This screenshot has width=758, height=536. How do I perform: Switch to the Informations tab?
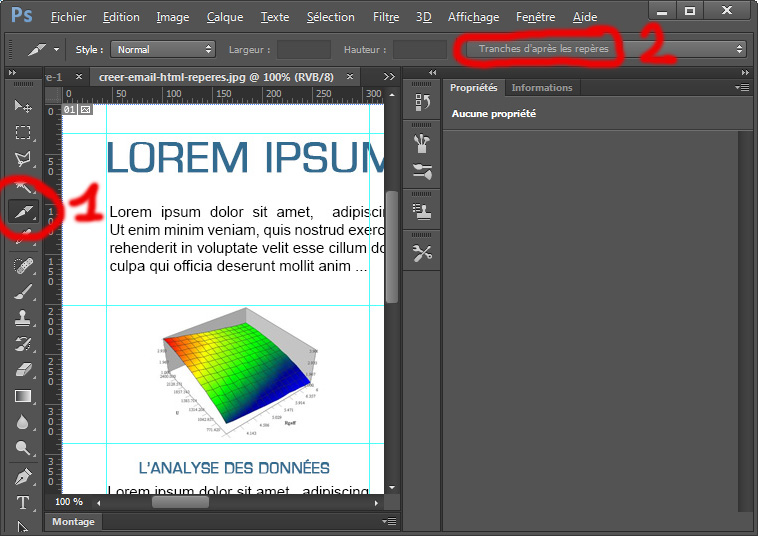tap(542, 87)
